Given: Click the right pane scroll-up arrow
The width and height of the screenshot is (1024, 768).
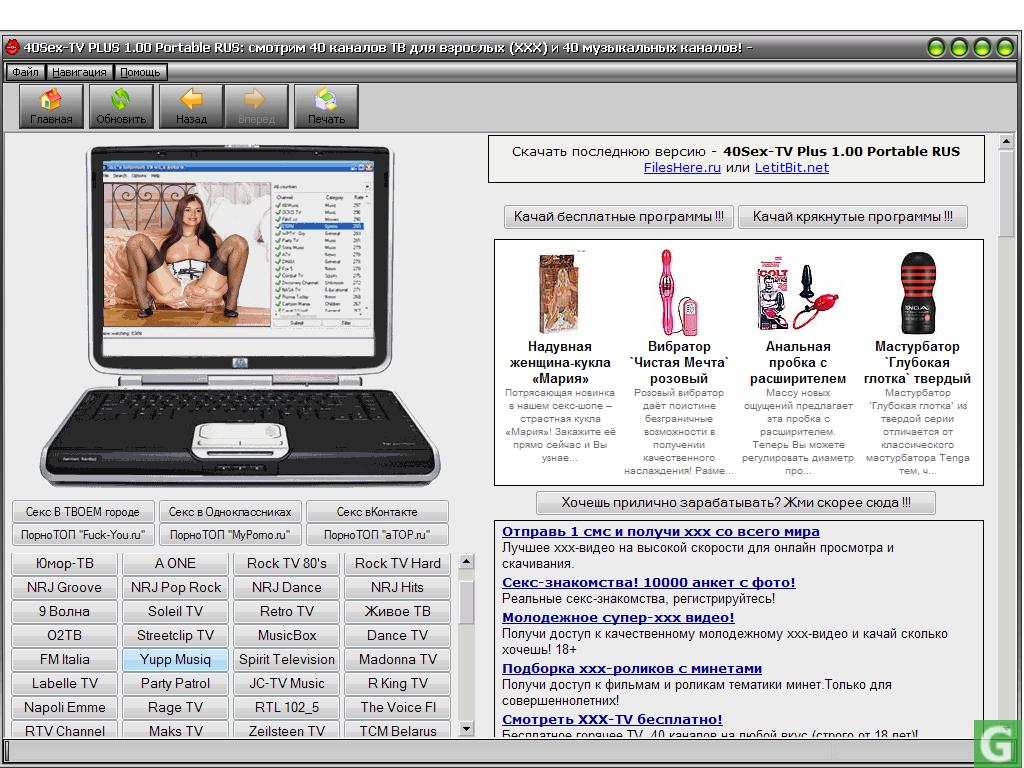Looking at the screenshot, I should pyautogui.click(x=1006, y=142).
